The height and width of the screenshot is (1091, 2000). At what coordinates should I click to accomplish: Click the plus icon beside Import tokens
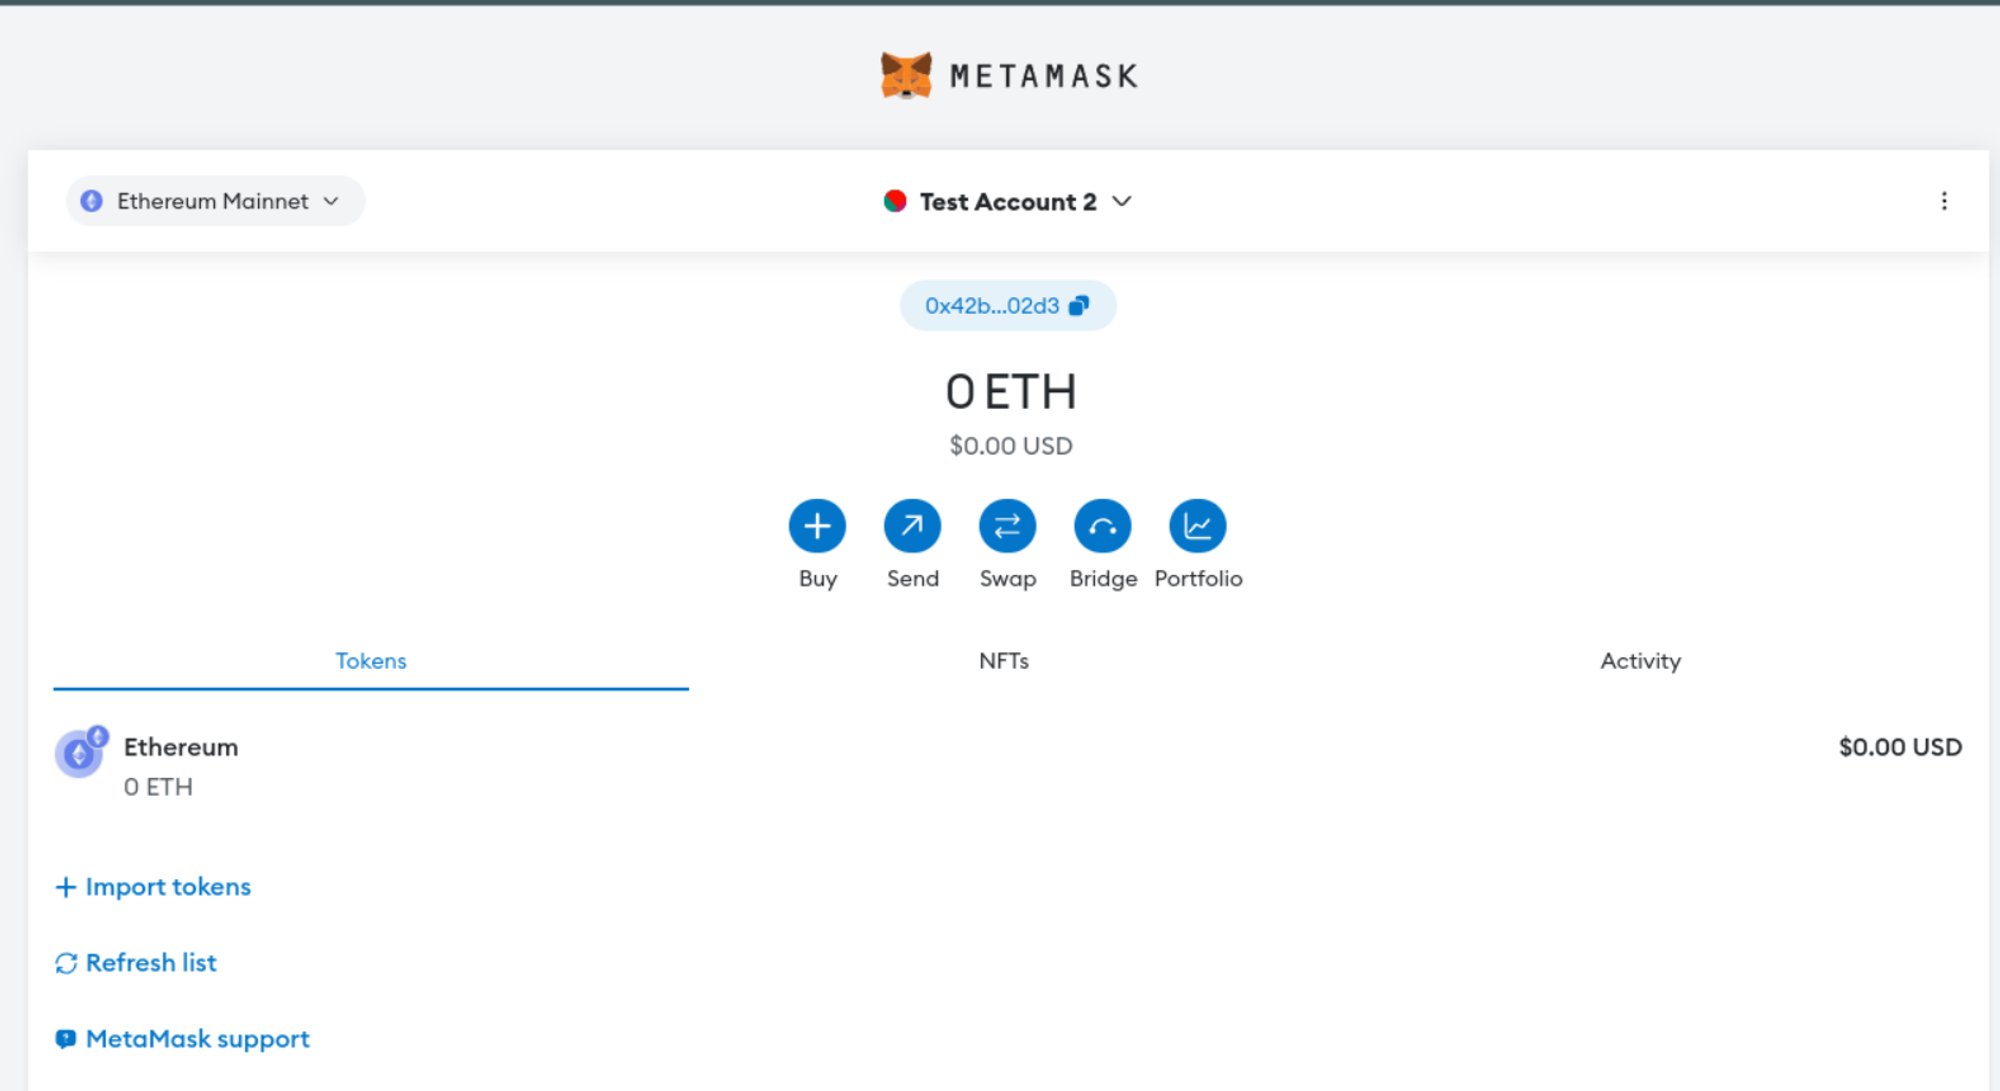click(66, 888)
